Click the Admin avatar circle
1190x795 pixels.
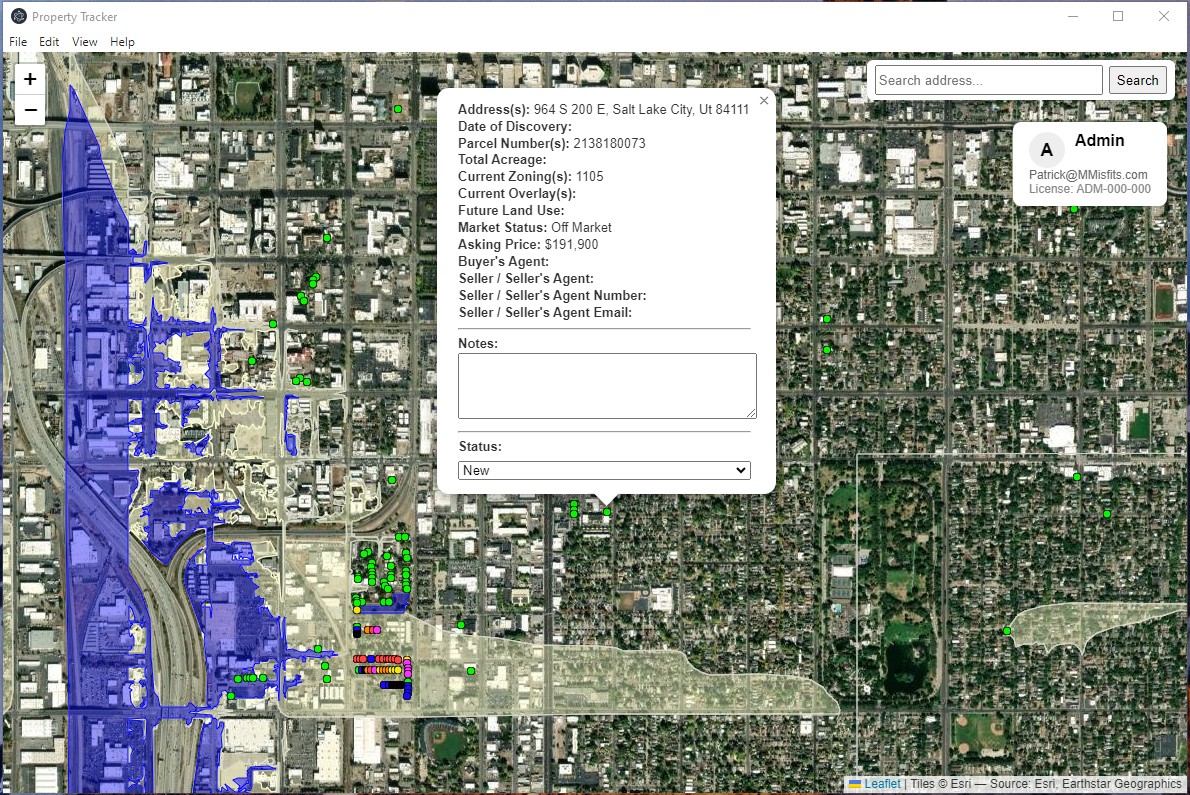pyautogui.click(x=1046, y=150)
